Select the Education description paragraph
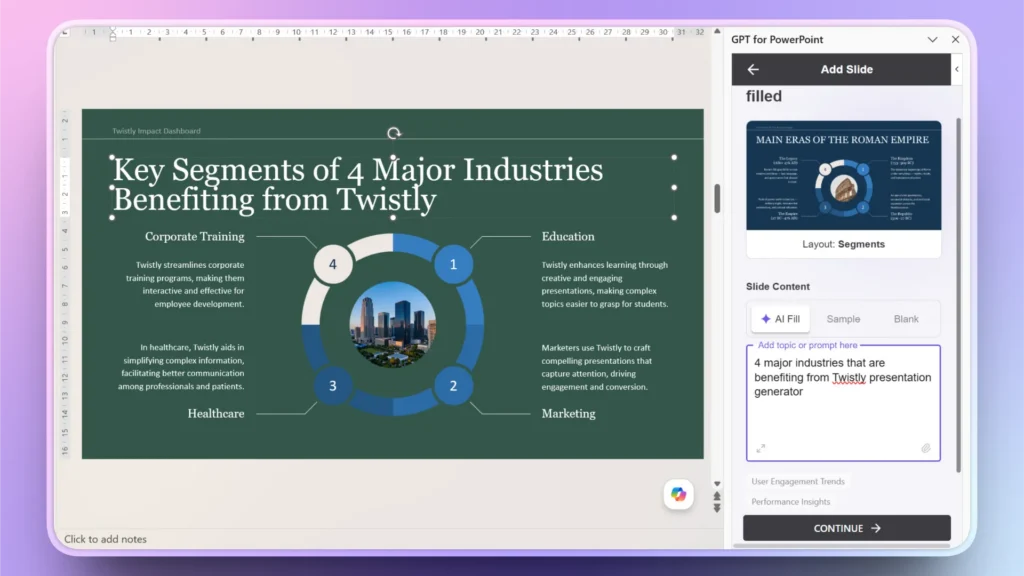Image resolution: width=1024 pixels, height=576 pixels. click(604, 284)
